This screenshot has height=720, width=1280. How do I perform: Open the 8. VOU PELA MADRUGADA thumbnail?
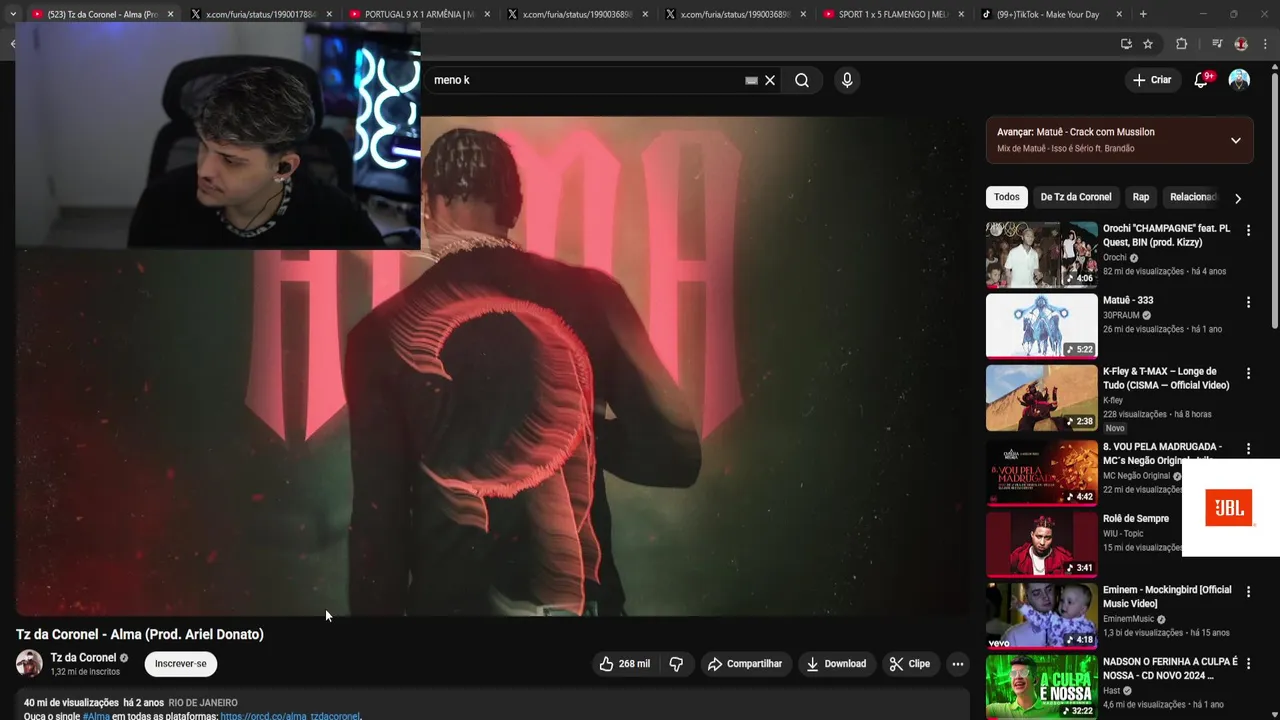[x=1041, y=473]
